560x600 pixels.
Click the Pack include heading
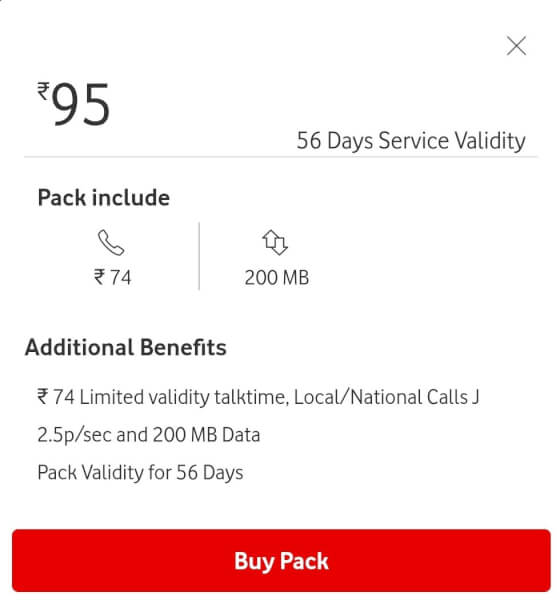click(x=104, y=197)
